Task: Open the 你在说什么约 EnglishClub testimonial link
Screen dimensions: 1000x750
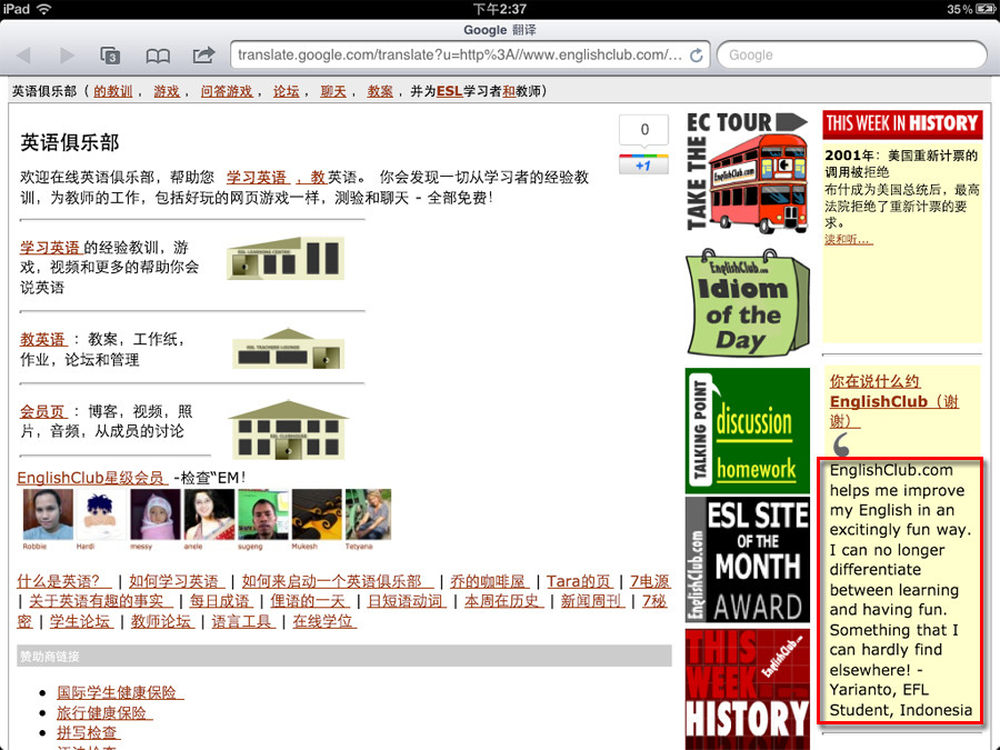Action: [x=893, y=401]
